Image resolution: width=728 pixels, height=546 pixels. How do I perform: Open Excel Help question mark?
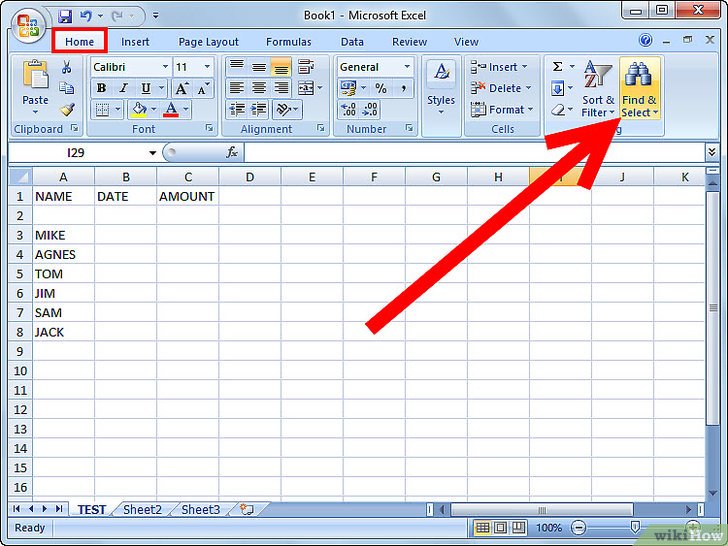[645, 40]
